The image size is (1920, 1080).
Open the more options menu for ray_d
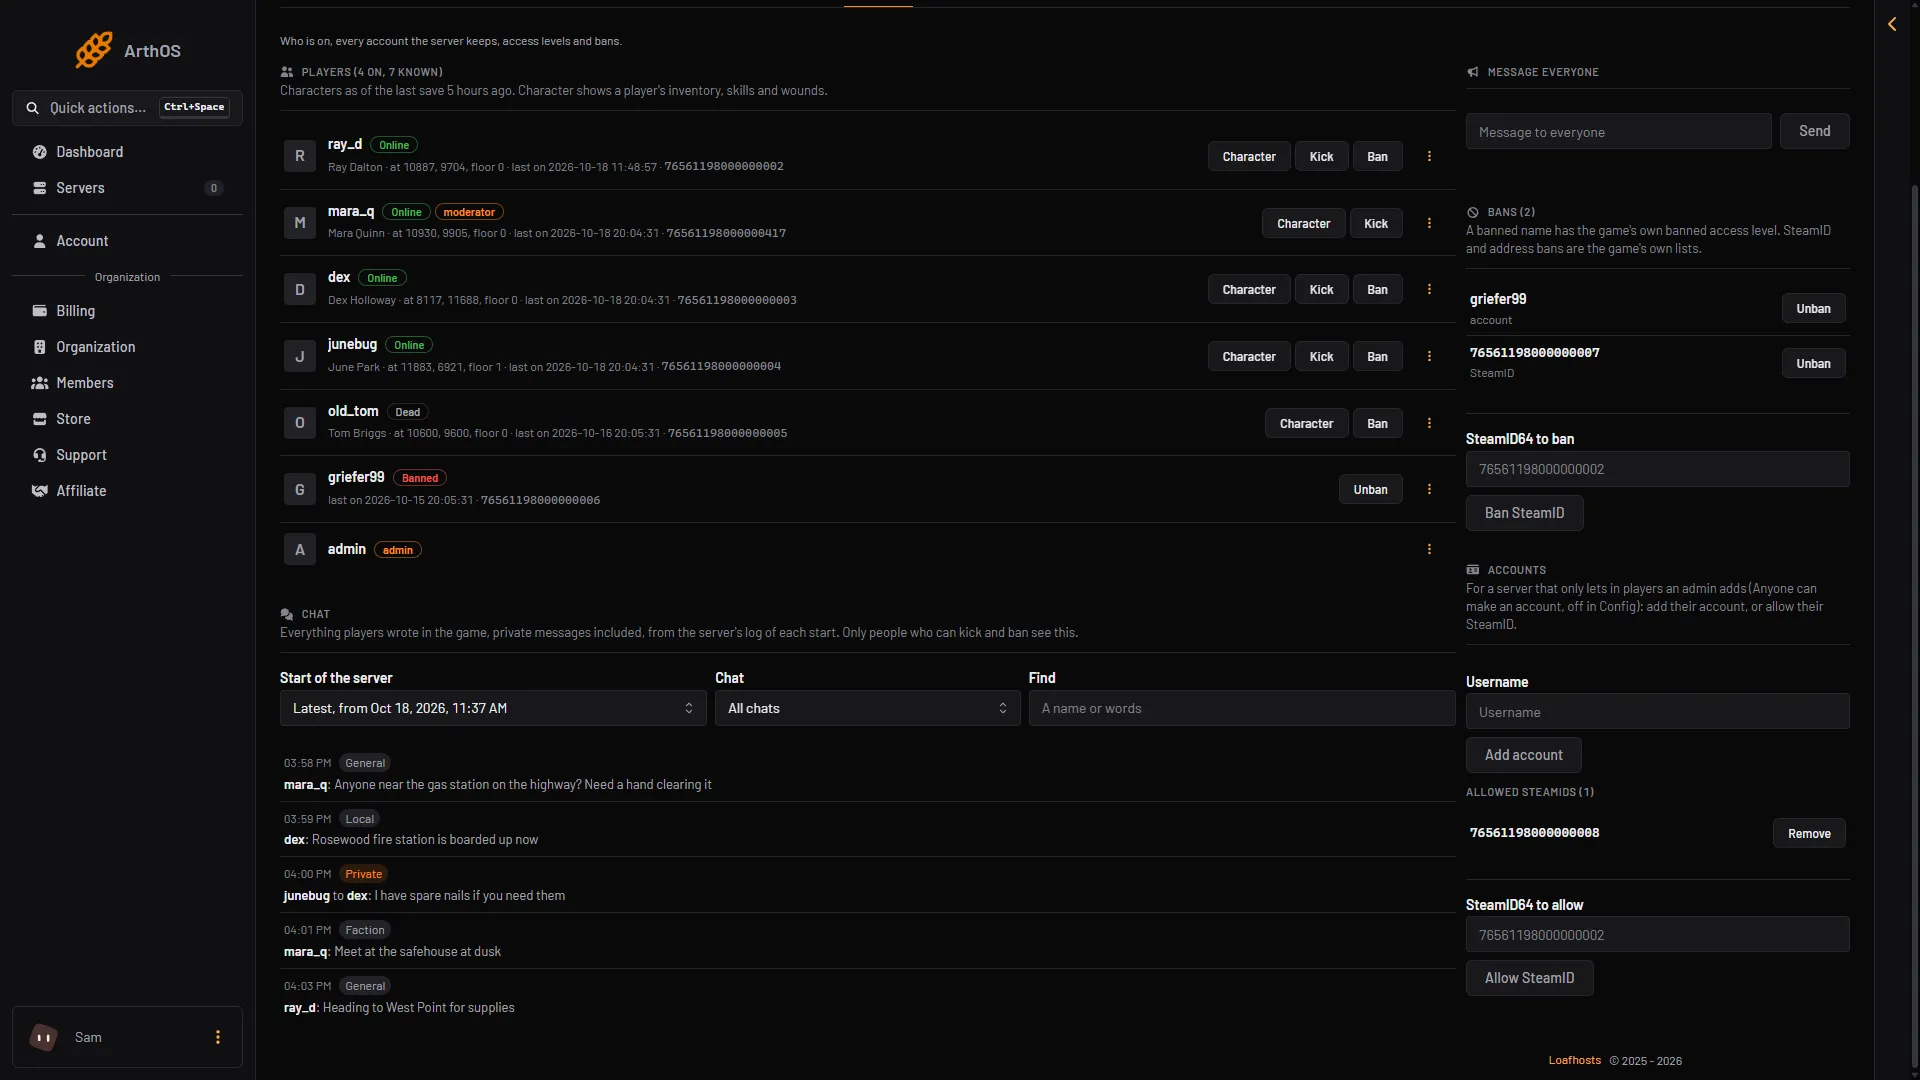coord(1429,157)
